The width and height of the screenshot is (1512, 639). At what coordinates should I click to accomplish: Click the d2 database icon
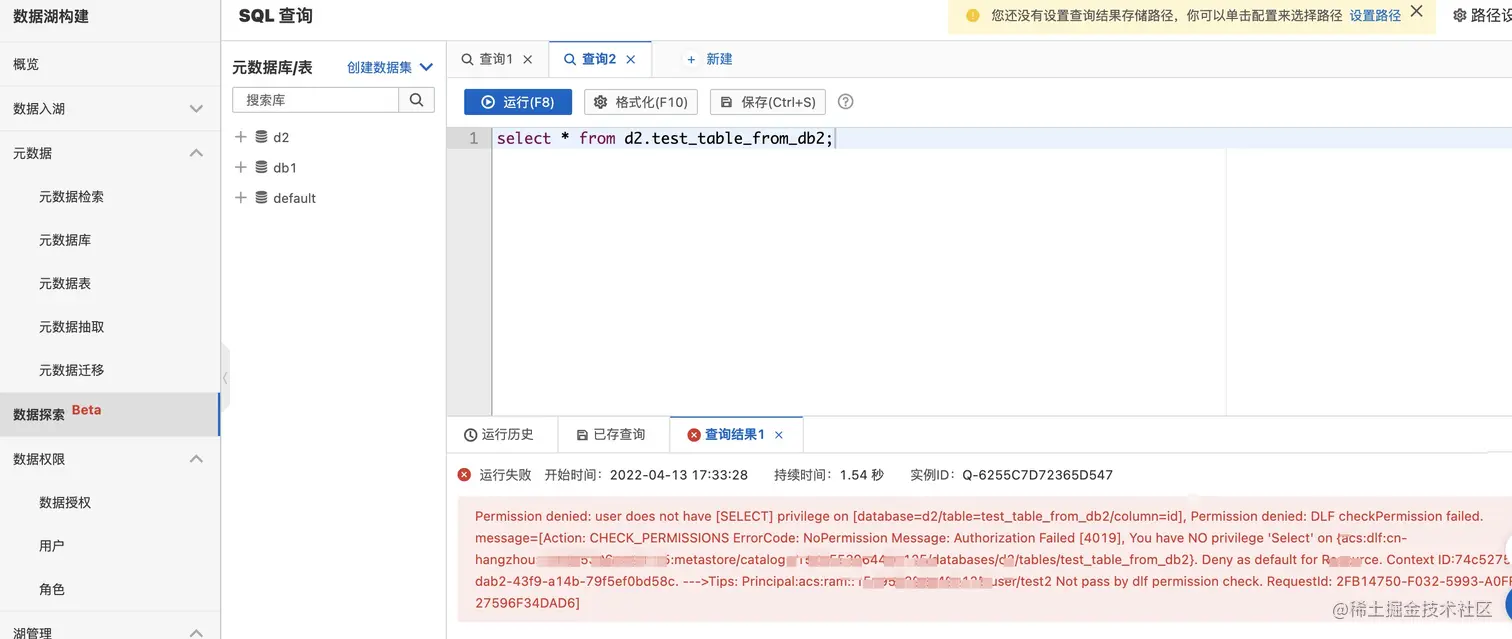(261, 137)
